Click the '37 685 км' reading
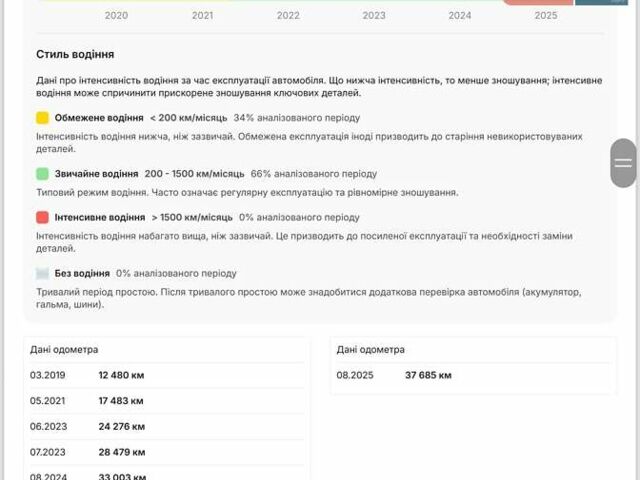 428,375
